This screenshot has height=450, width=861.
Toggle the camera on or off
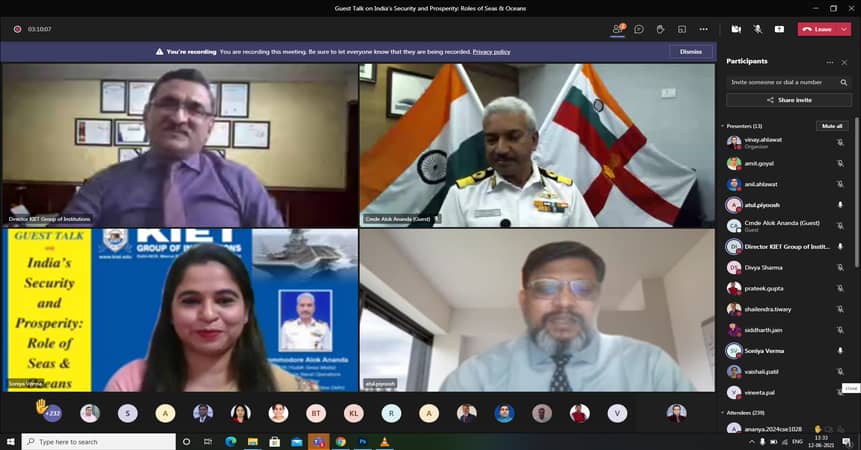click(736, 29)
